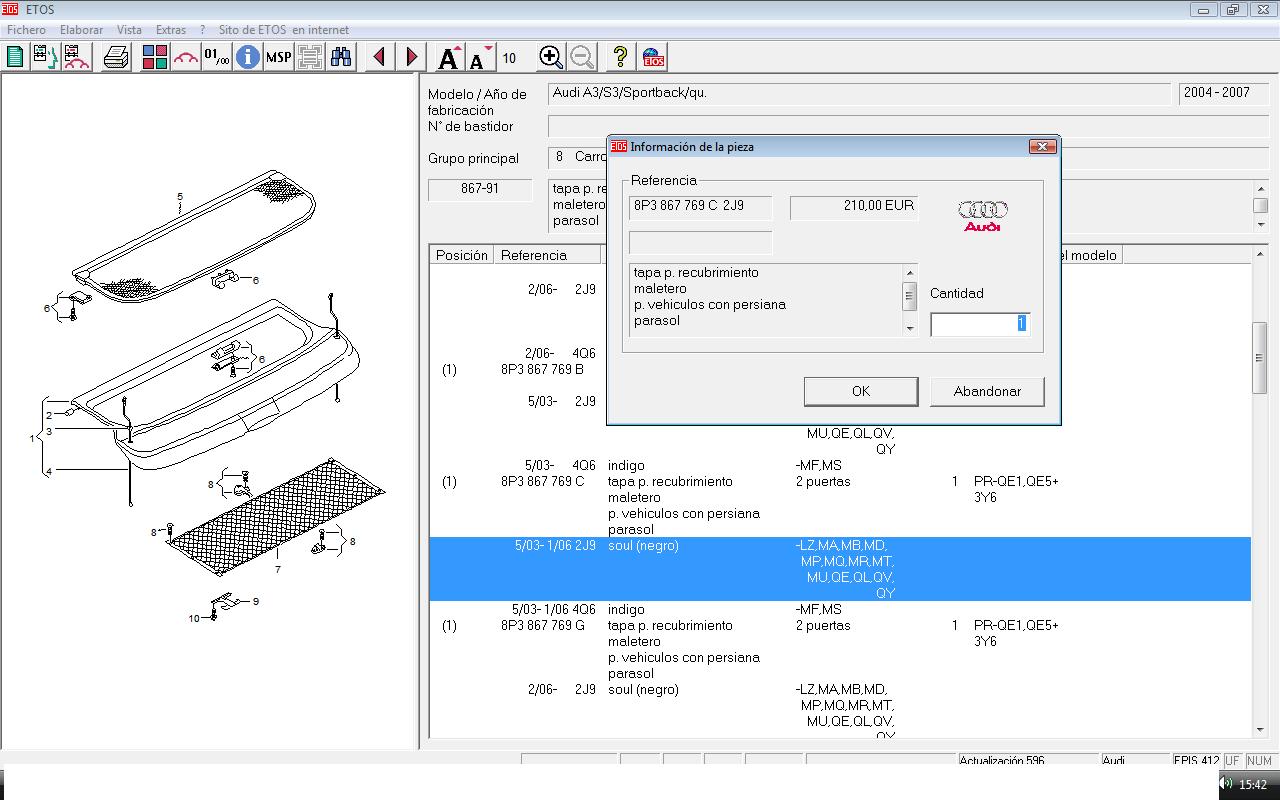Screen dimensions: 1280x800
Task: Click part number 5 in the diagram
Action: tap(180, 197)
